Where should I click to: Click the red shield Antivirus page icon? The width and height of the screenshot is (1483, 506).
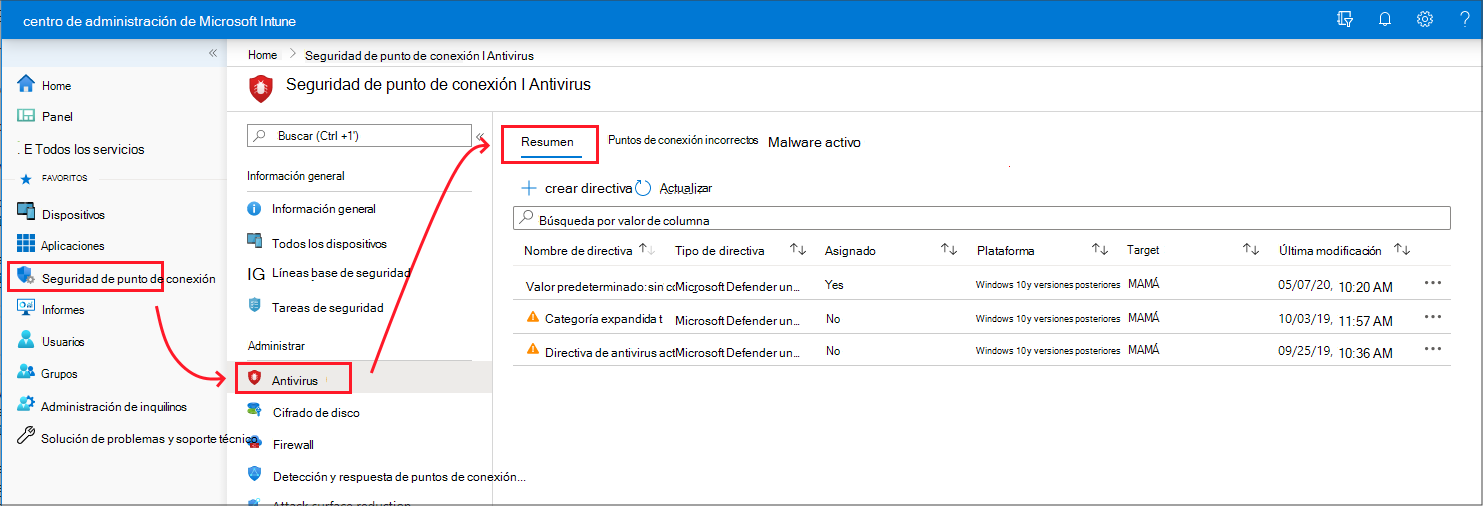pyautogui.click(x=260, y=88)
